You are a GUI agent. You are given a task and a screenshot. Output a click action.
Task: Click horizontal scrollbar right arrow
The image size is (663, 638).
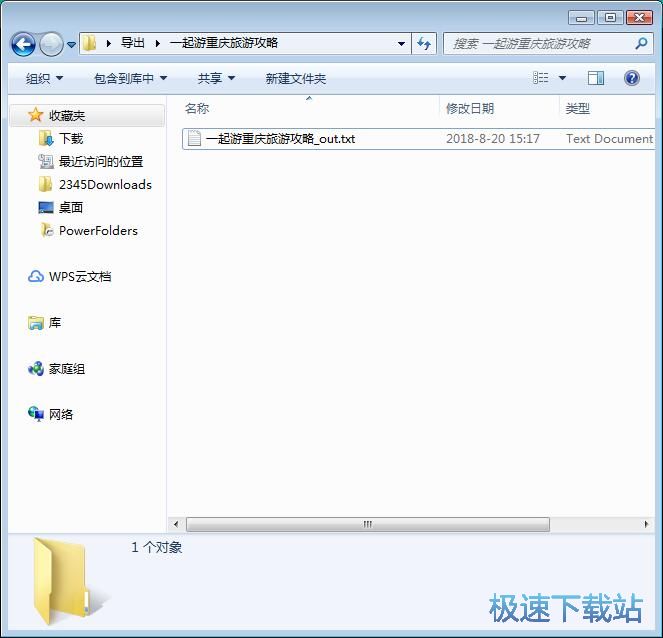[x=646, y=524]
